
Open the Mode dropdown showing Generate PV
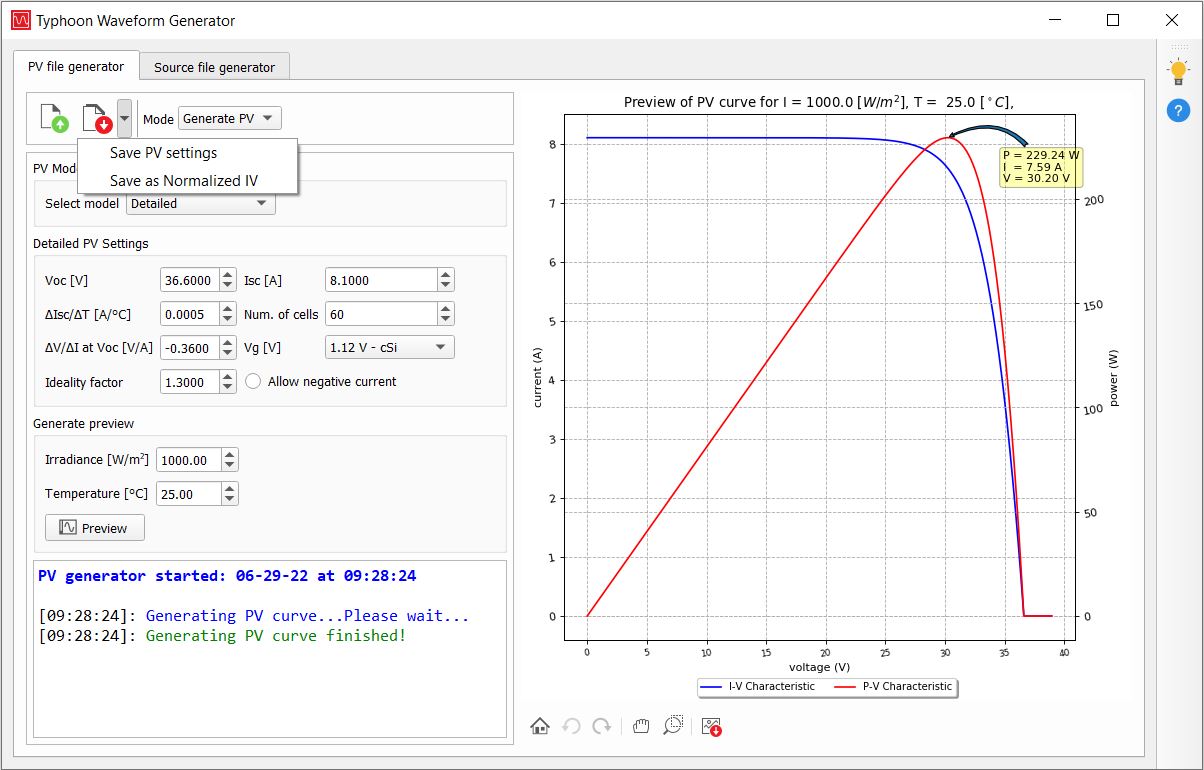point(230,118)
